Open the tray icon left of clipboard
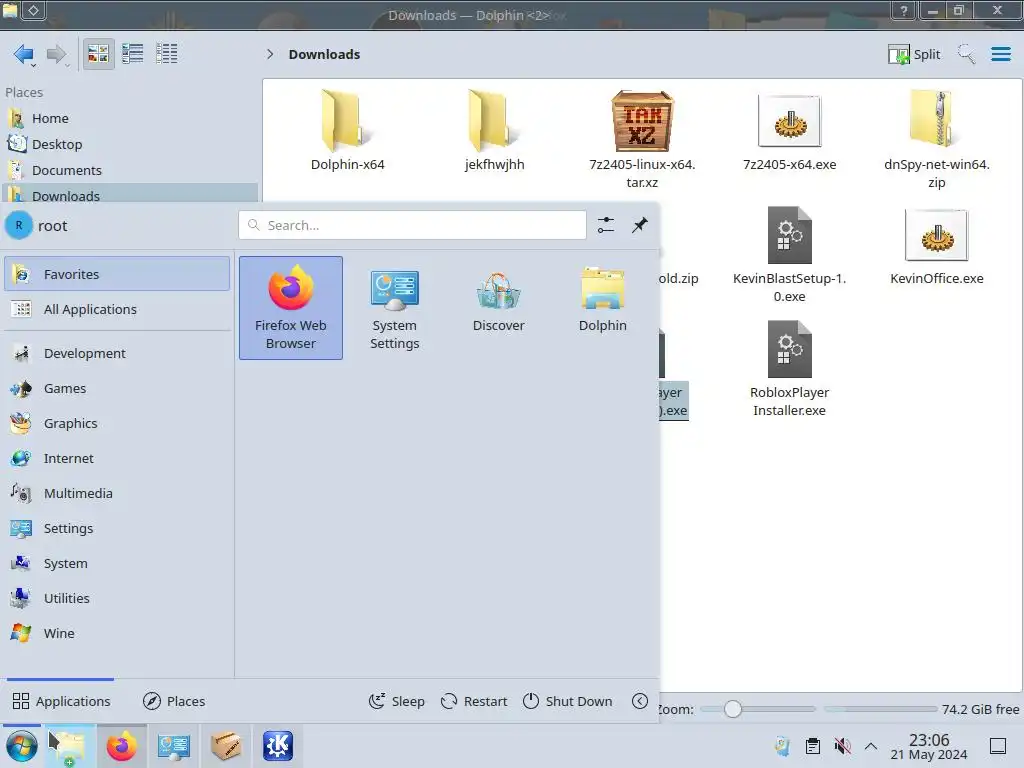 point(782,746)
